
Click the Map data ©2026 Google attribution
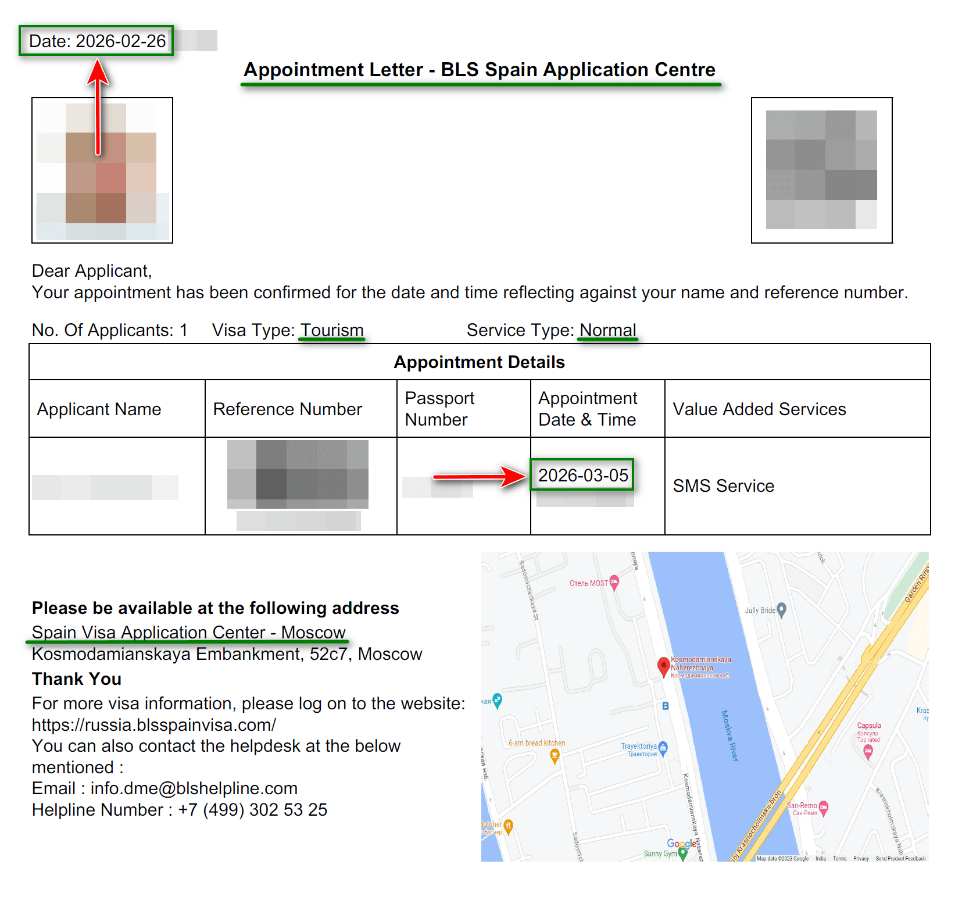tap(783, 858)
